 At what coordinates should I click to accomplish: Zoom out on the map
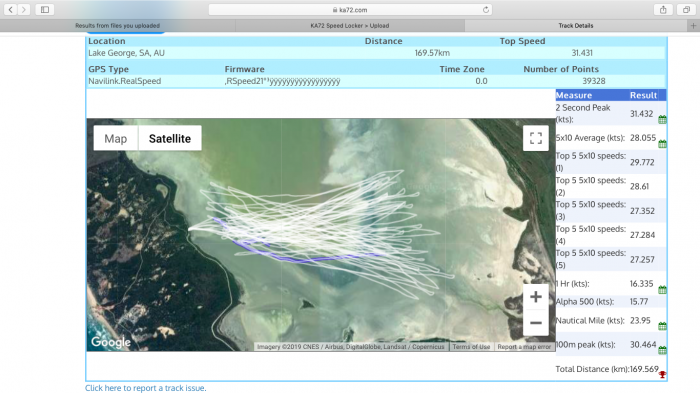[x=536, y=322]
